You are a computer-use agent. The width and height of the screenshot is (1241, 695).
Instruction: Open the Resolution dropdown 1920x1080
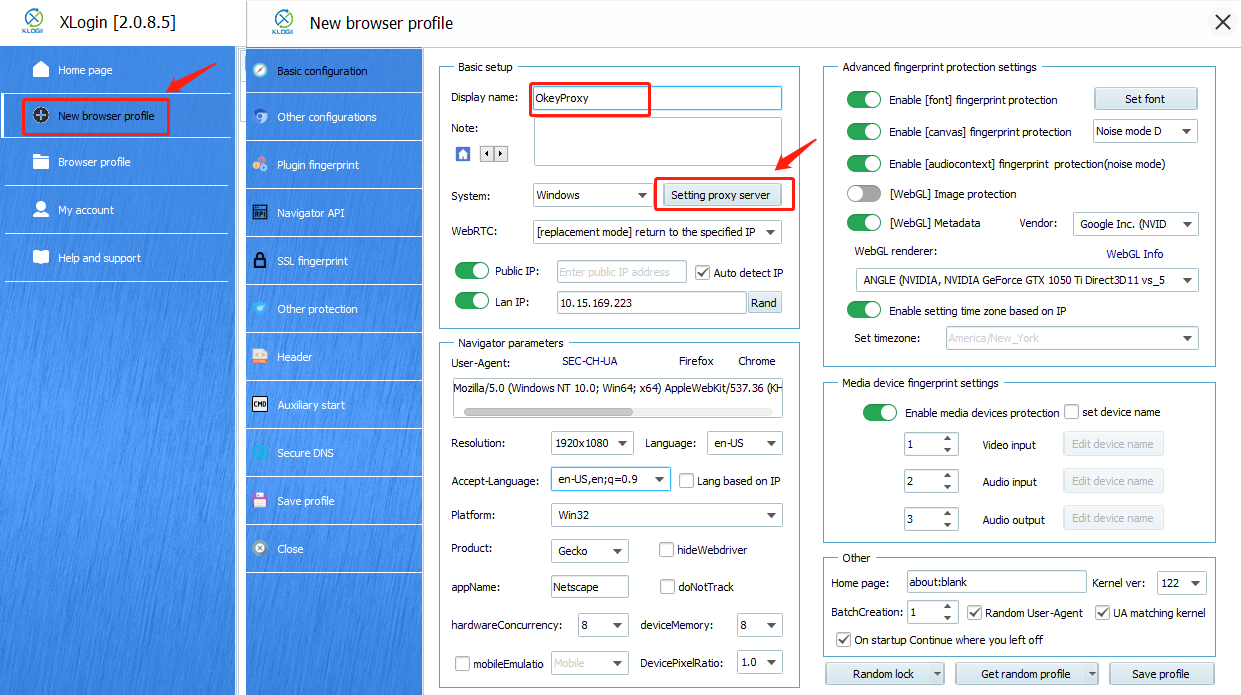(x=592, y=443)
